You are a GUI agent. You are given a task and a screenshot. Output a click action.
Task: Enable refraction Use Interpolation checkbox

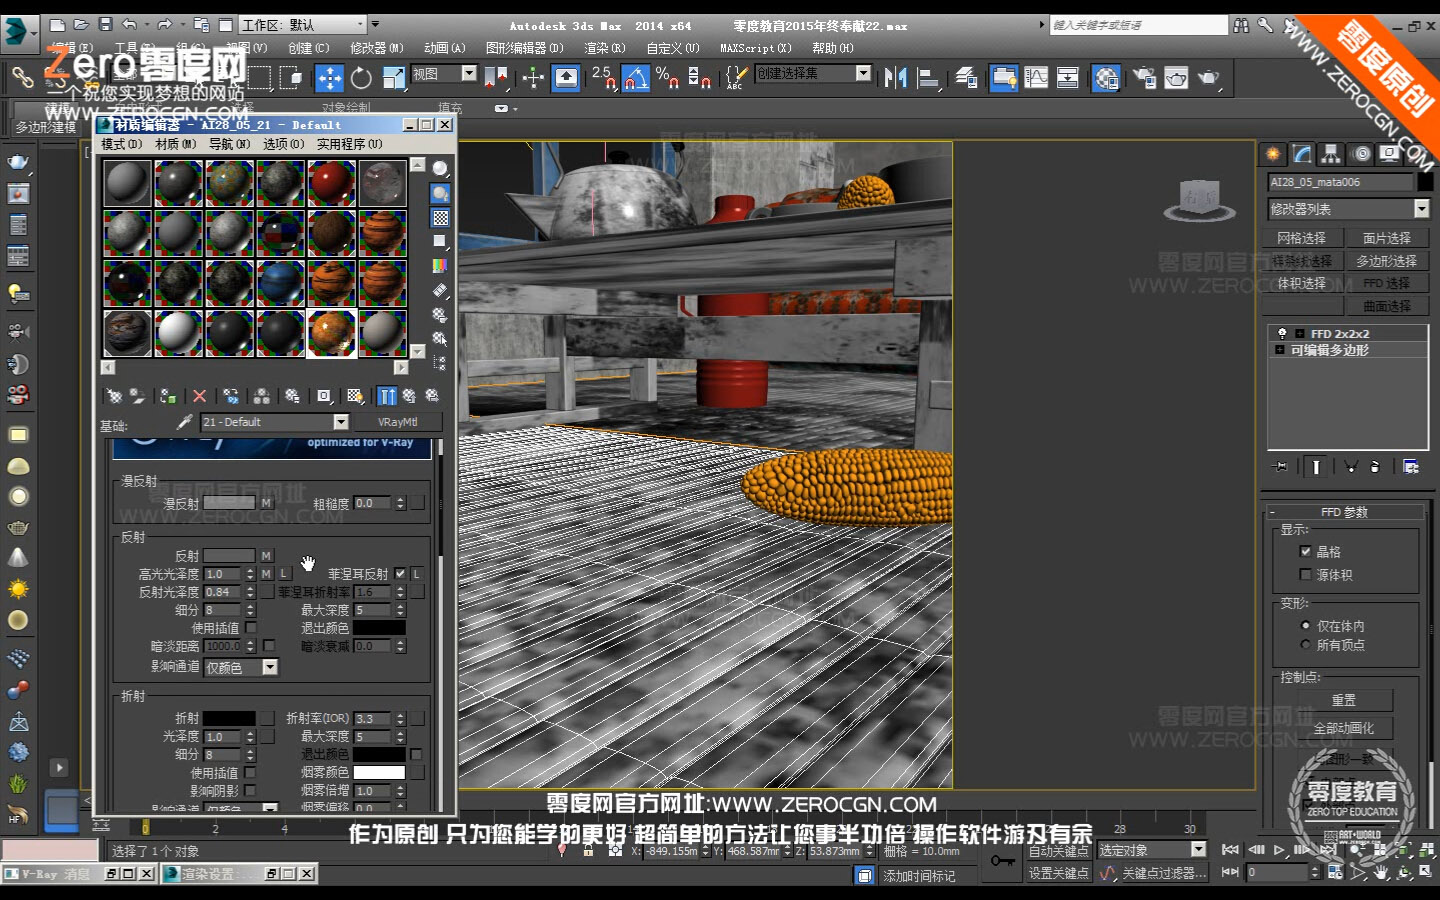(251, 773)
